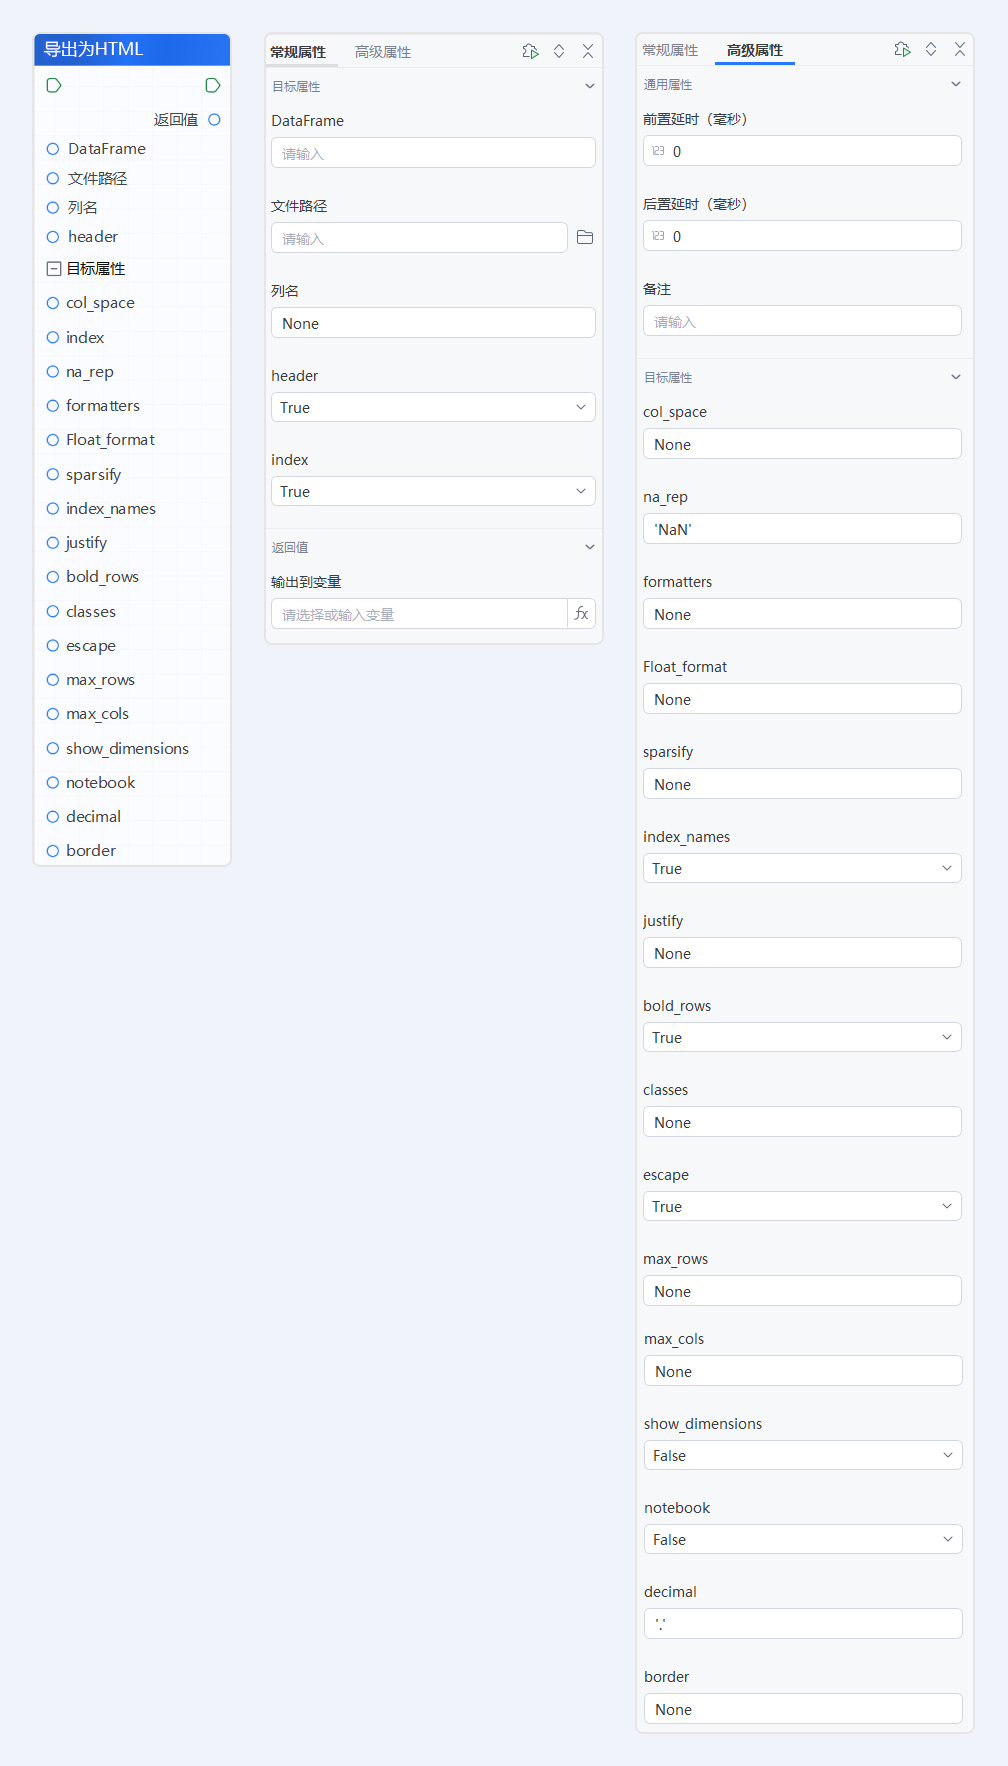The width and height of the screenshot is (1008, 1766).
Task: Click the 文件路径 item in node list
Action: point(97,179)
